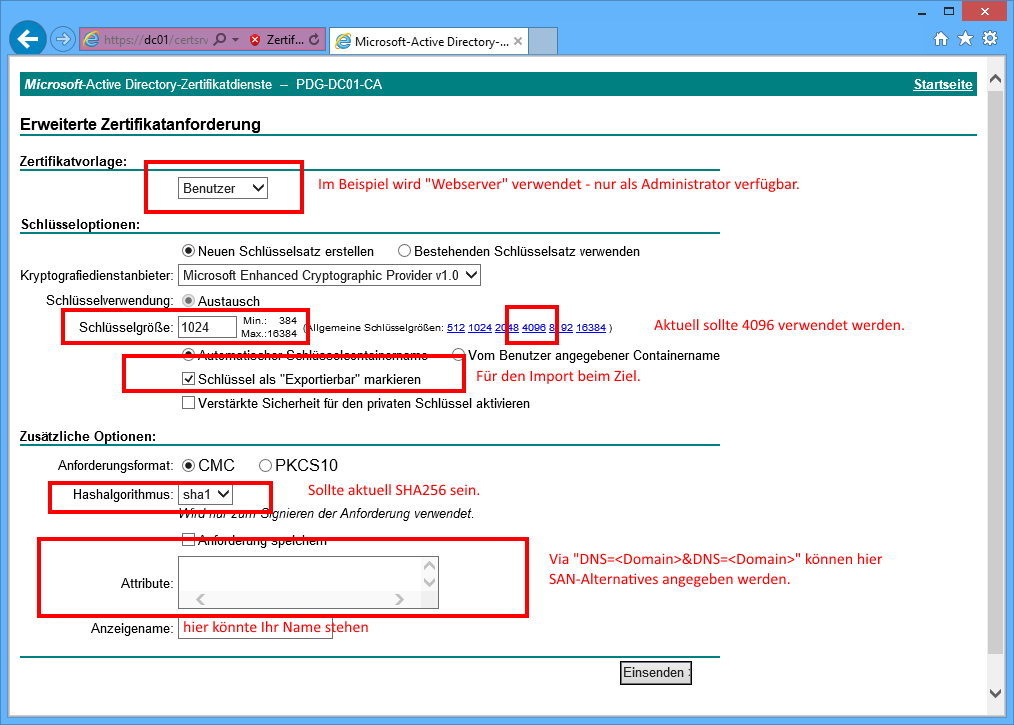Select the PKCS10 request format option

(x=265, y=465)
